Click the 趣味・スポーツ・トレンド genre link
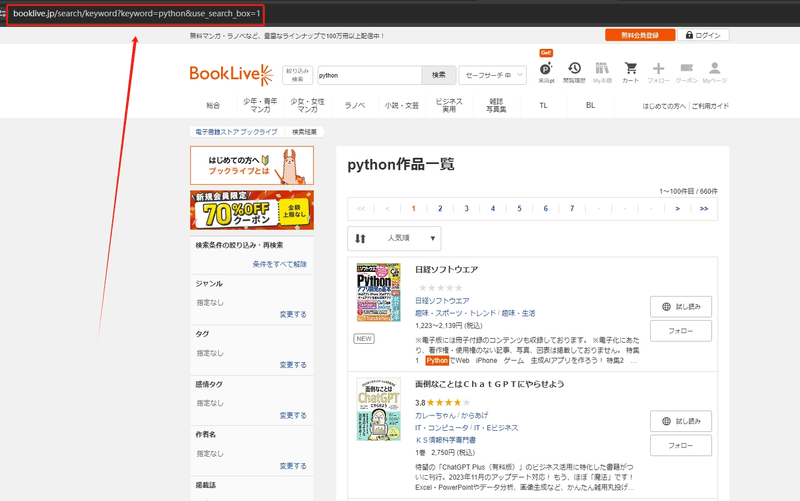 455,313
